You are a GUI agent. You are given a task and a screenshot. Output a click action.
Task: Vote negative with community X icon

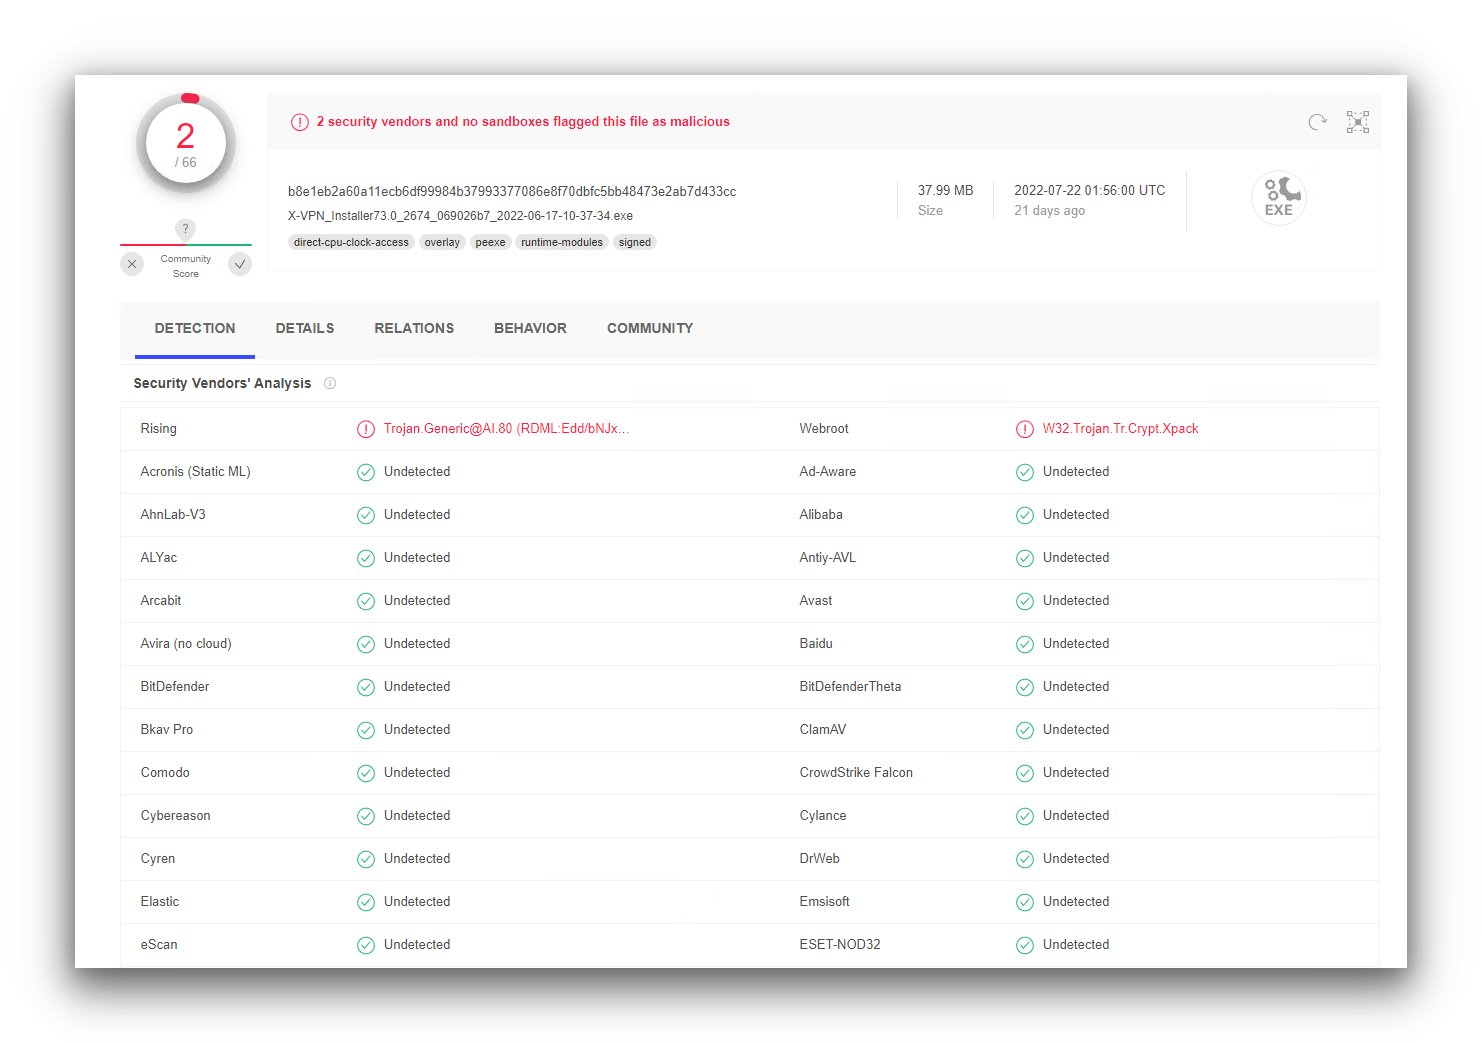(x=132, y=264)
